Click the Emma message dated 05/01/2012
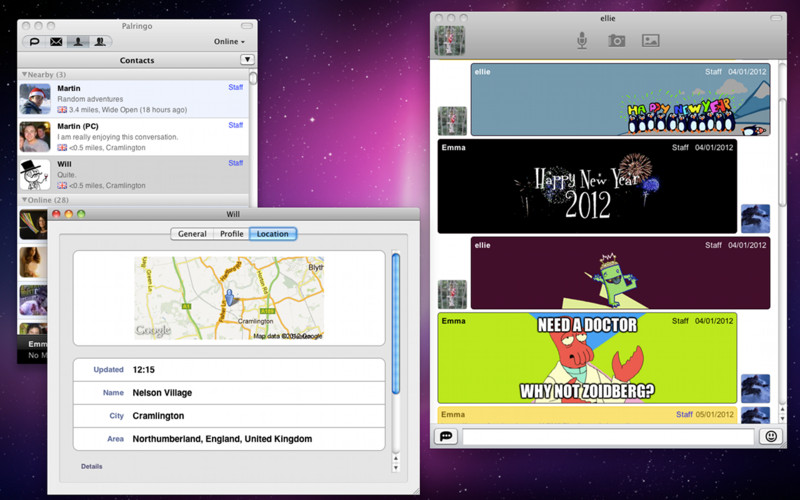 tap(587, 415)
